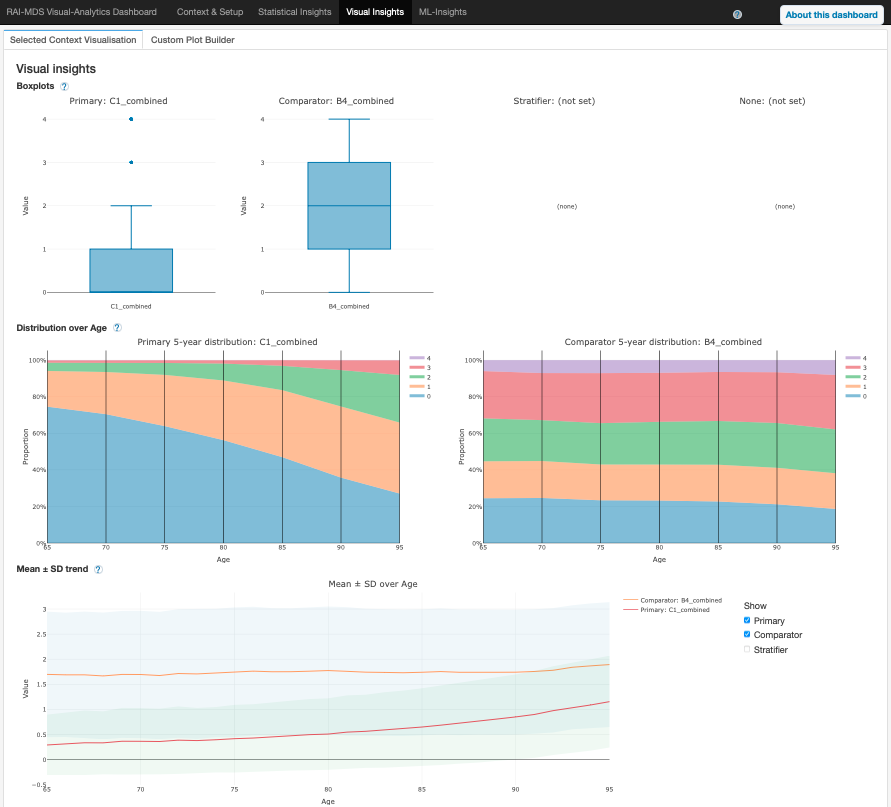Go to the ML-Insights tab
The image size is (891, 807).
[x=443, y=12]
